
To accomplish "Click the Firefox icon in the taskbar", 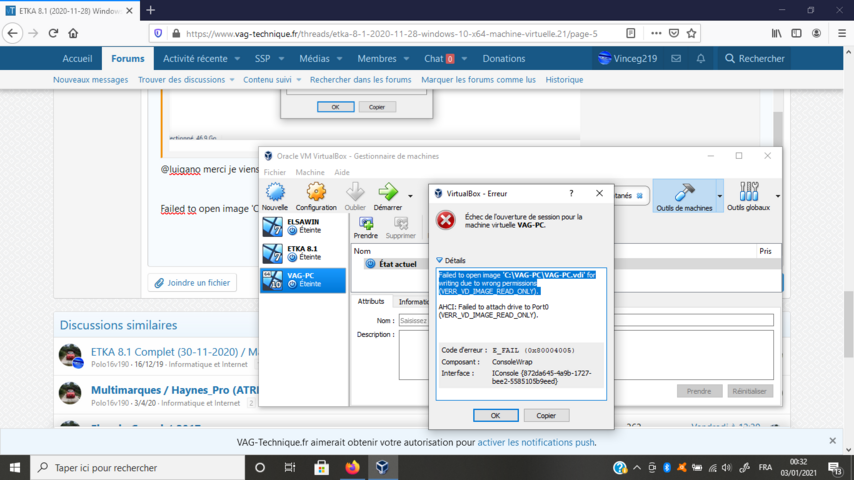I will click(352, 467).
